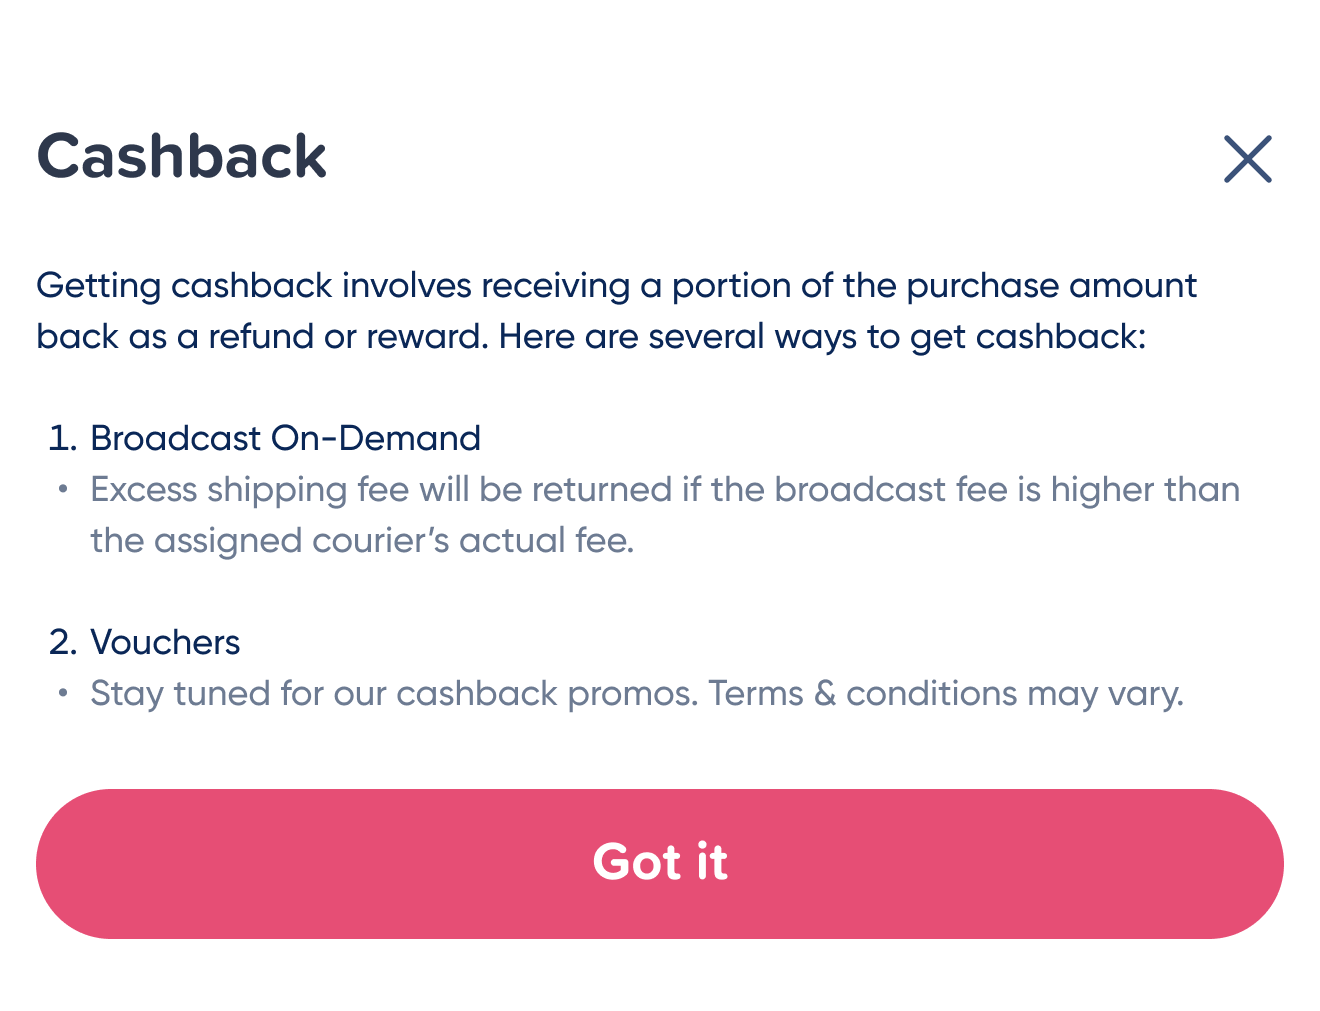Viewport: 1320px width, 1011px height.
Task: Click the words purchase amount in the intro
Action: (x=1051, y=286)
